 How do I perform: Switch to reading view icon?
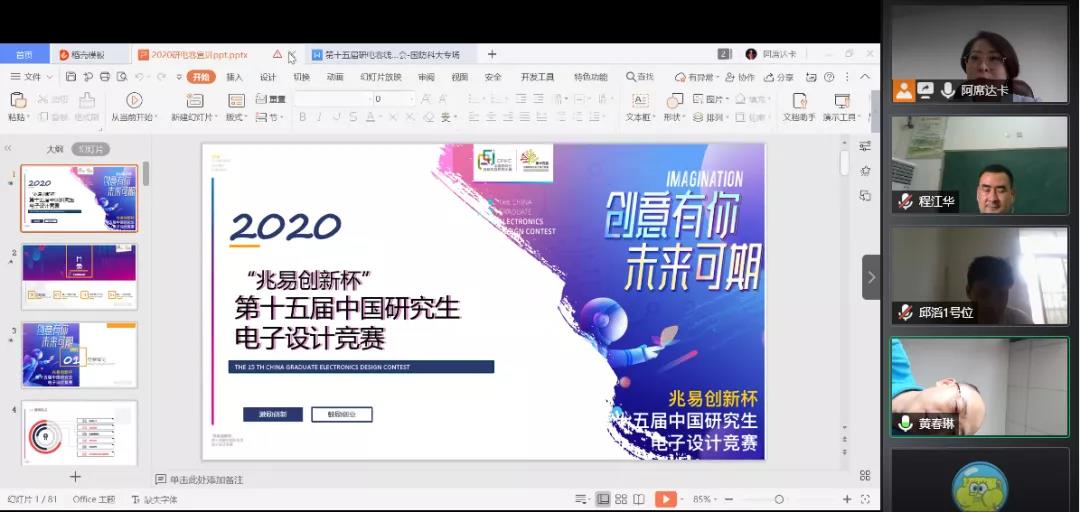coord(639,500)
